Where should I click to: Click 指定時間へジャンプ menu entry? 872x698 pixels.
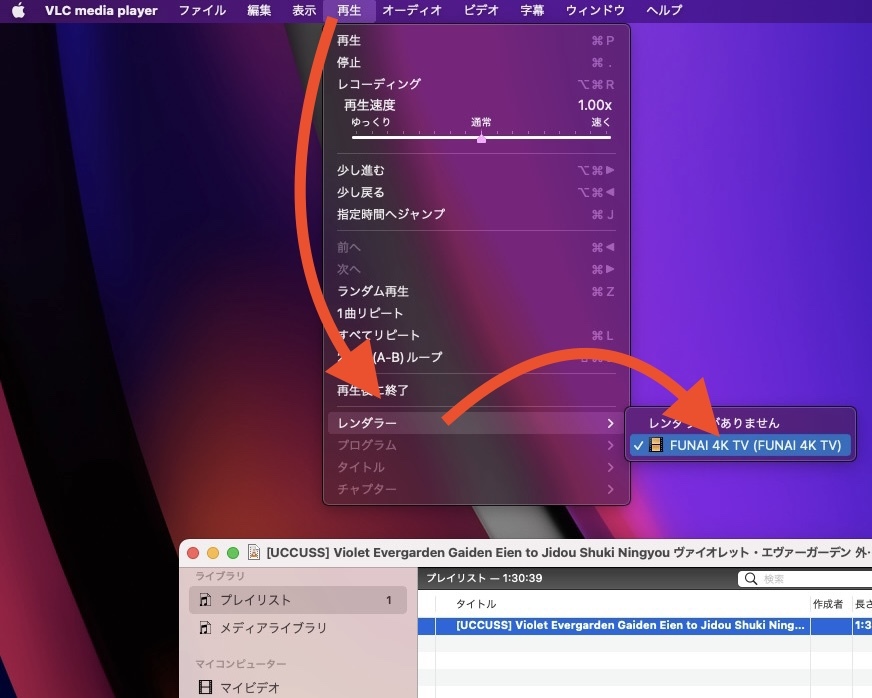[391, 214]
